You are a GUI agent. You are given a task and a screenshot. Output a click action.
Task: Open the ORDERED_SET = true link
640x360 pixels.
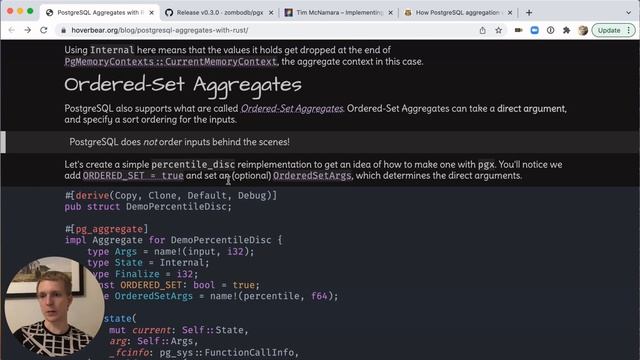click(x=133, y=176)
